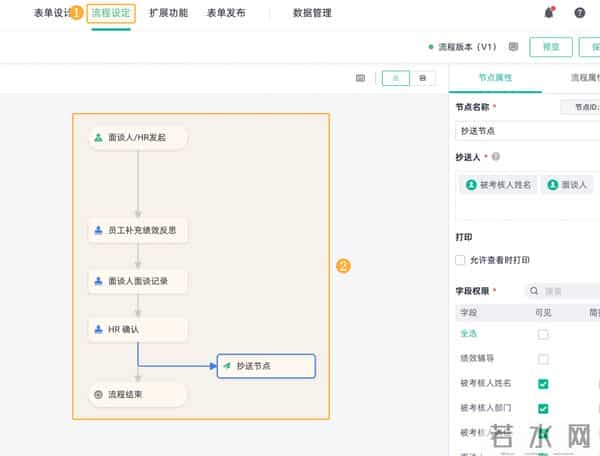Viewport: 600px width, 456px height.
Task: Click 字段 column header
Action: (x=468, y=313)
